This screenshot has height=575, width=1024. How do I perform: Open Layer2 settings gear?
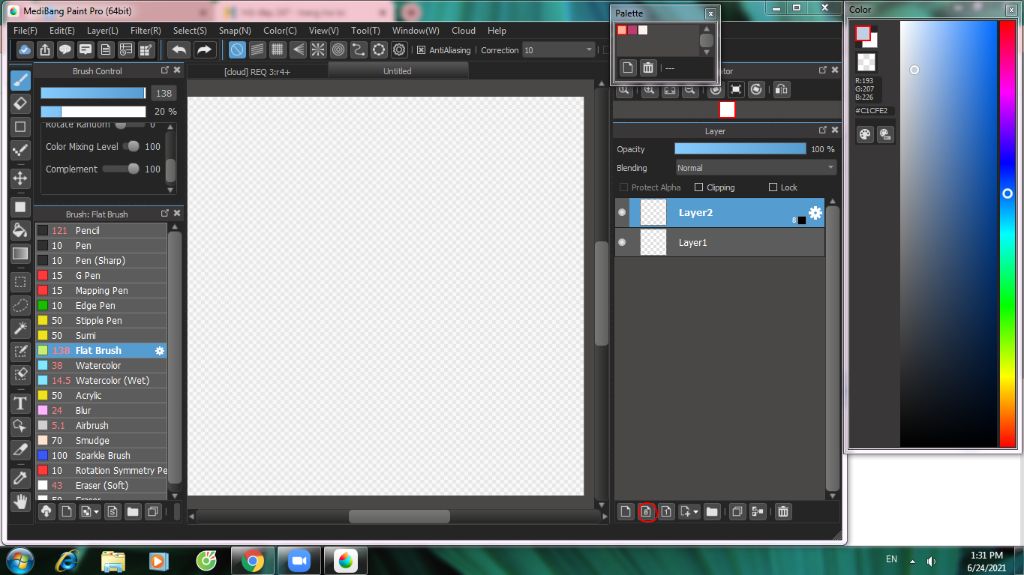click(x=815, y=212)
